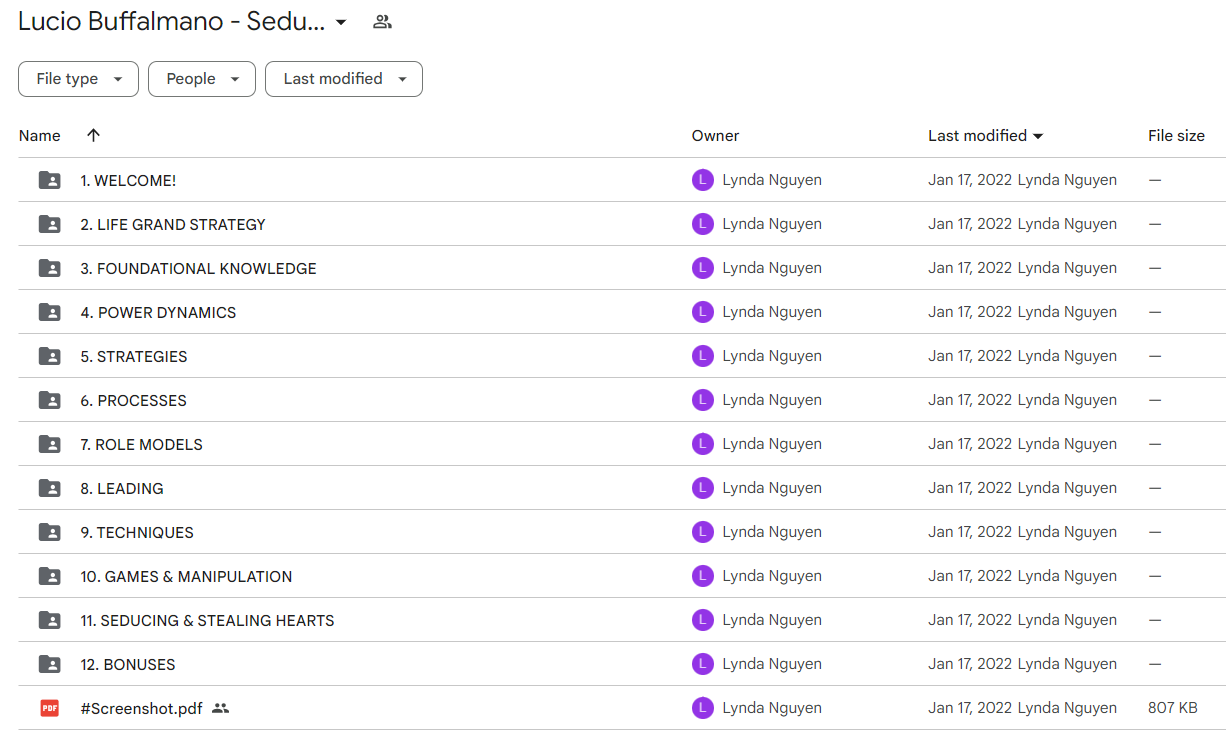Screen dimensions: 1226x741
Task: Select the 10. GAMES & MANIPULATION folder icon
Action: pos(49,576)
